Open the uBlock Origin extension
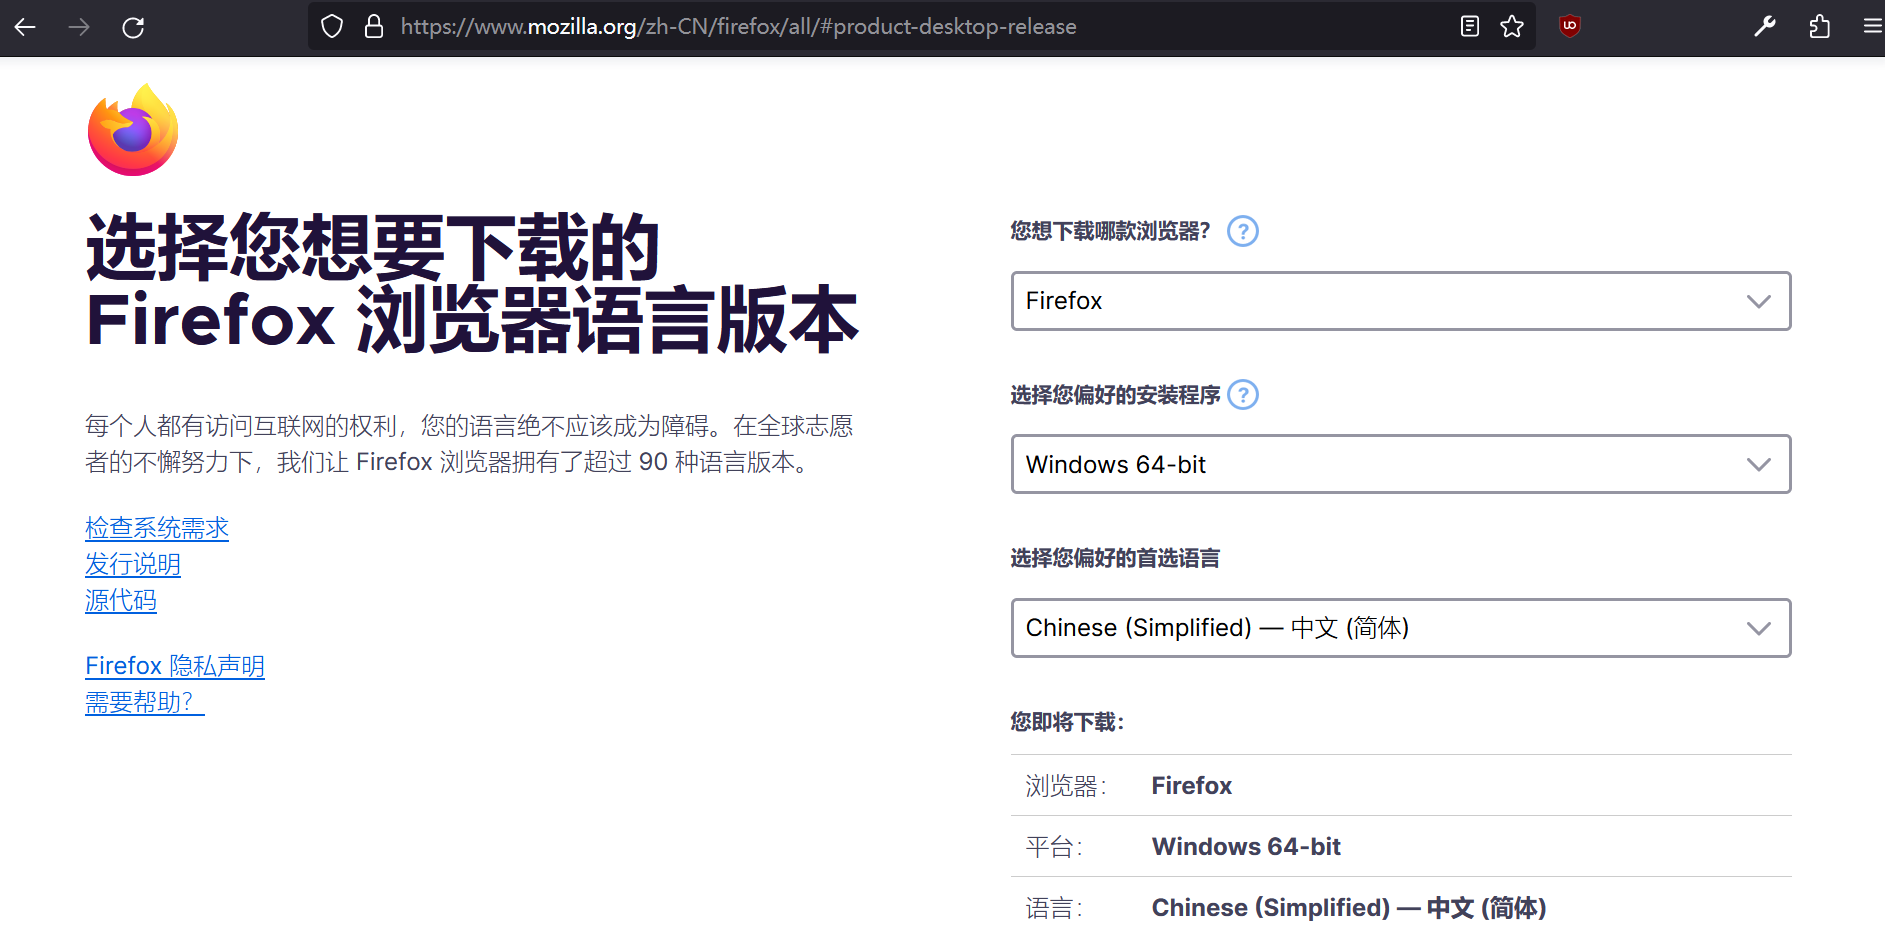This screenshot has width=1885, height=937. tap(1570, 27)
